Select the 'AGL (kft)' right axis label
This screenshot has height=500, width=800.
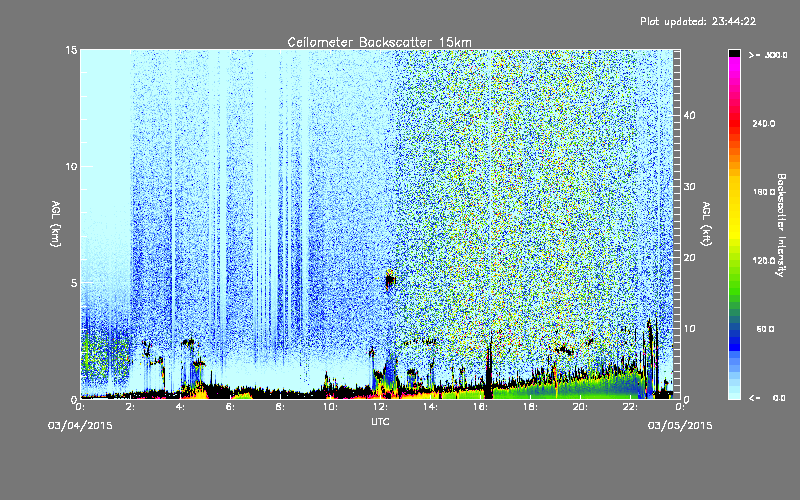point(707,223)
